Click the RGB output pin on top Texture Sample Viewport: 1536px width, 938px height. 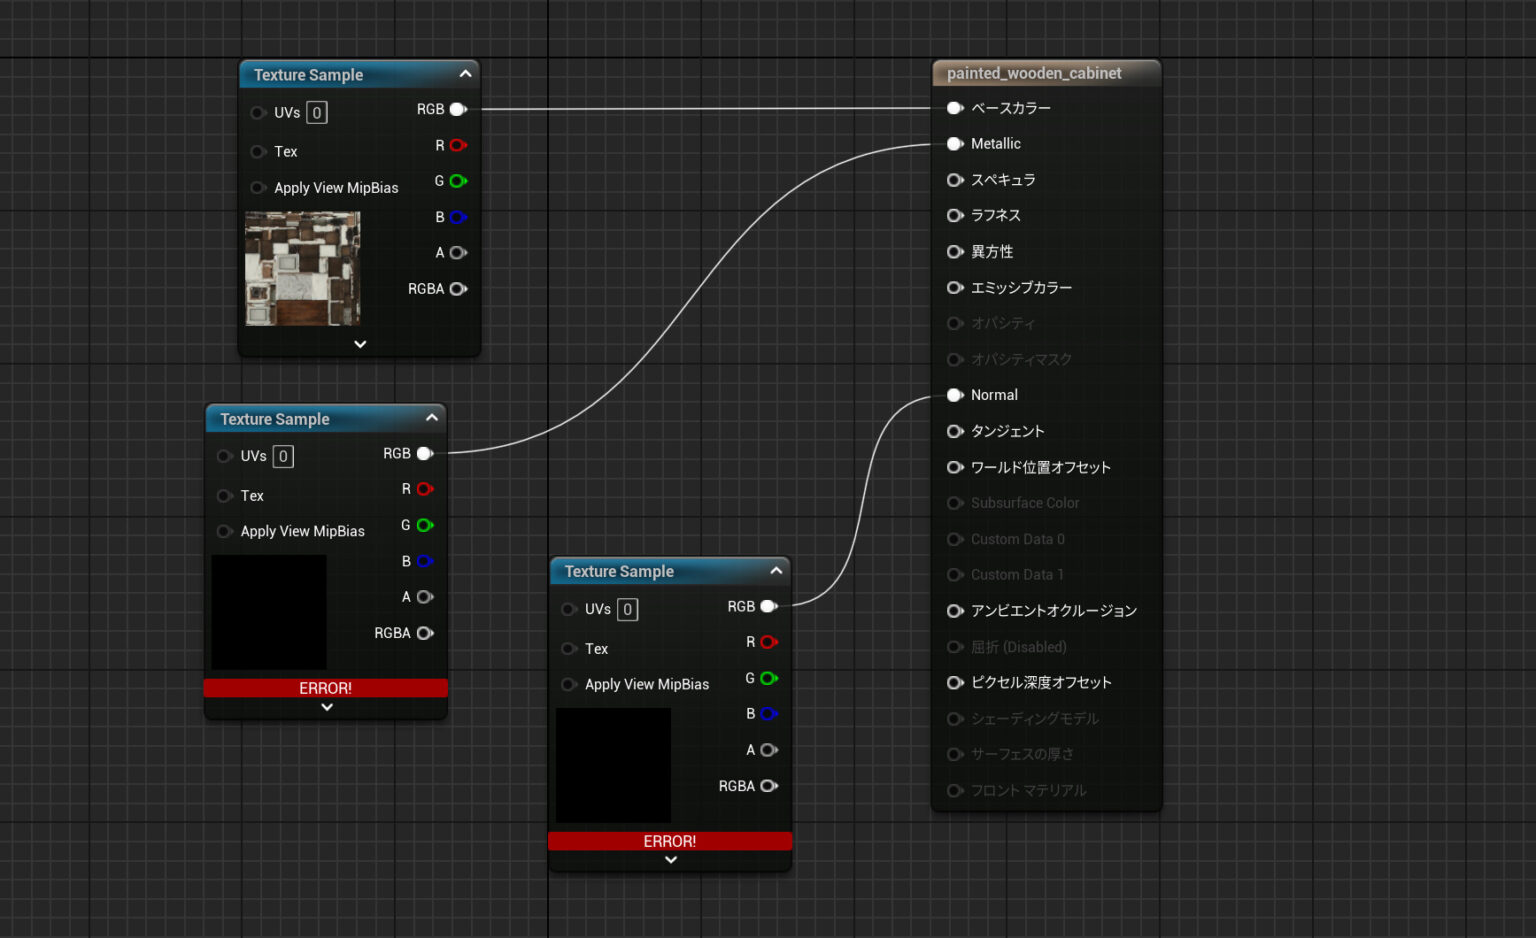(458, 109)
